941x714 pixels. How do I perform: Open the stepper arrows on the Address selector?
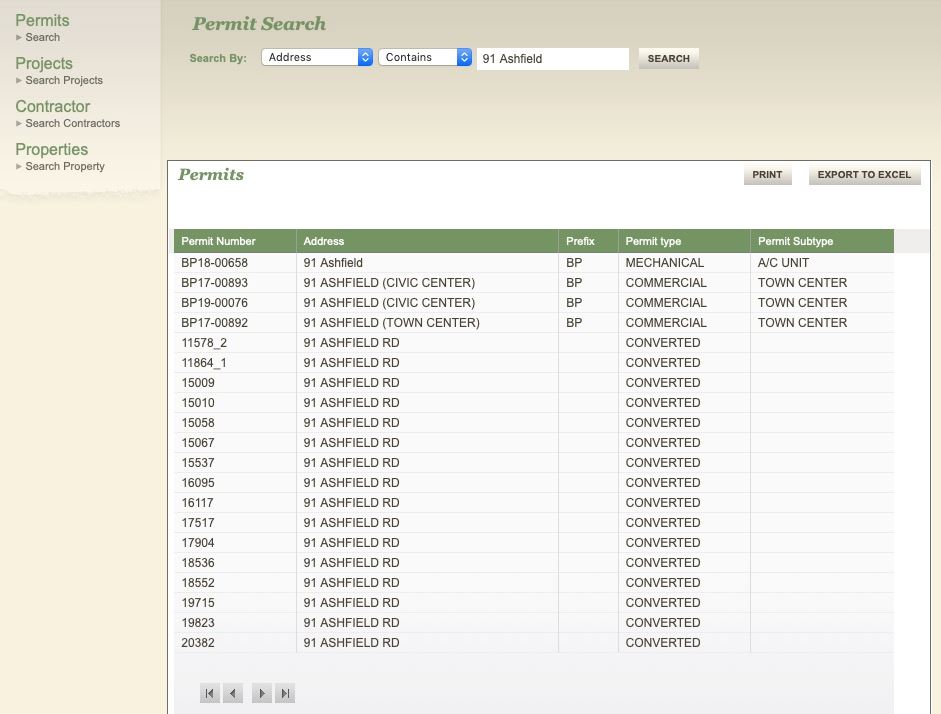click(x=365, y=57)
